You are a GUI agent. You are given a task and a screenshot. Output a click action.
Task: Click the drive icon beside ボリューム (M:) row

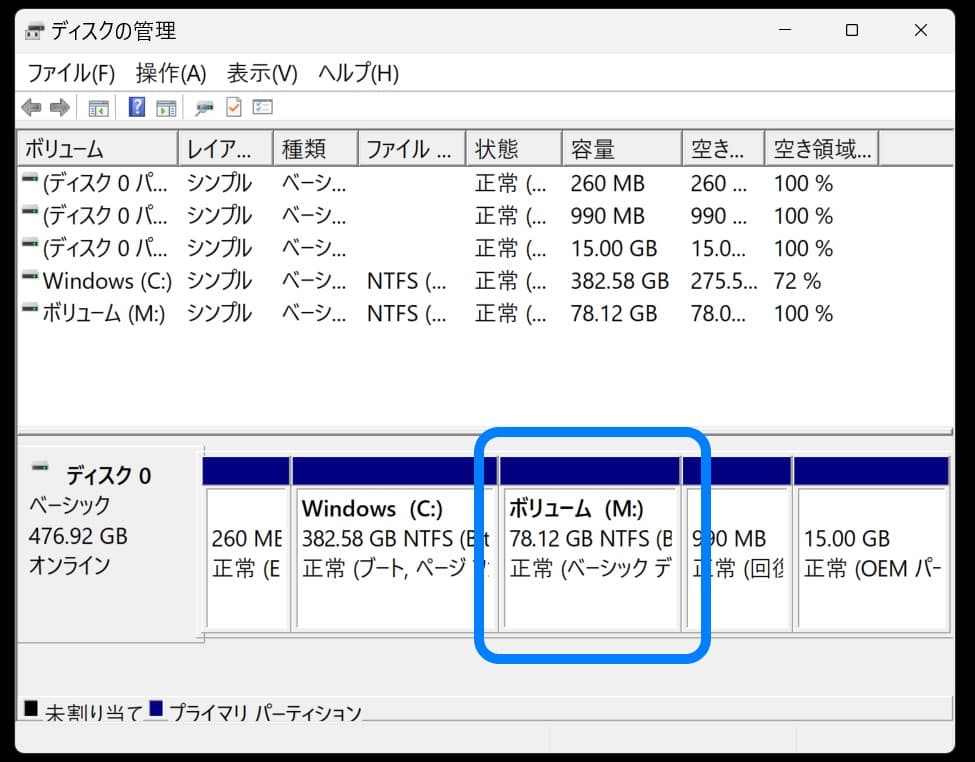pos(30,308)
